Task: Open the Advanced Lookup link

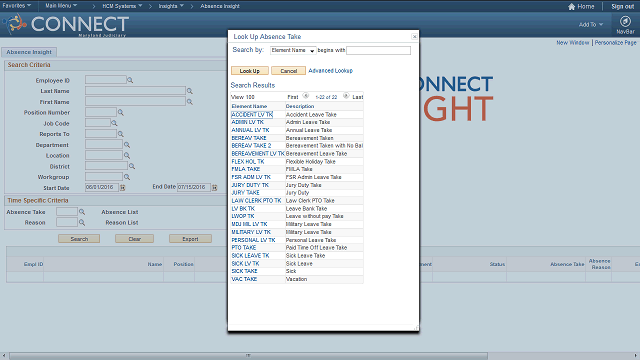Action: click(331, 71)
